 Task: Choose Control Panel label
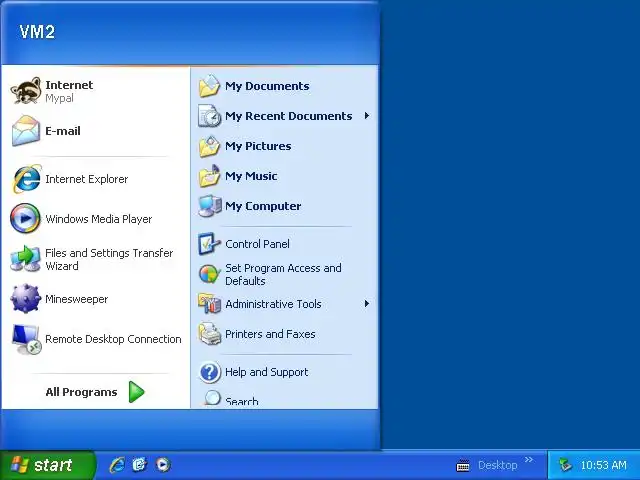(257, 244)
